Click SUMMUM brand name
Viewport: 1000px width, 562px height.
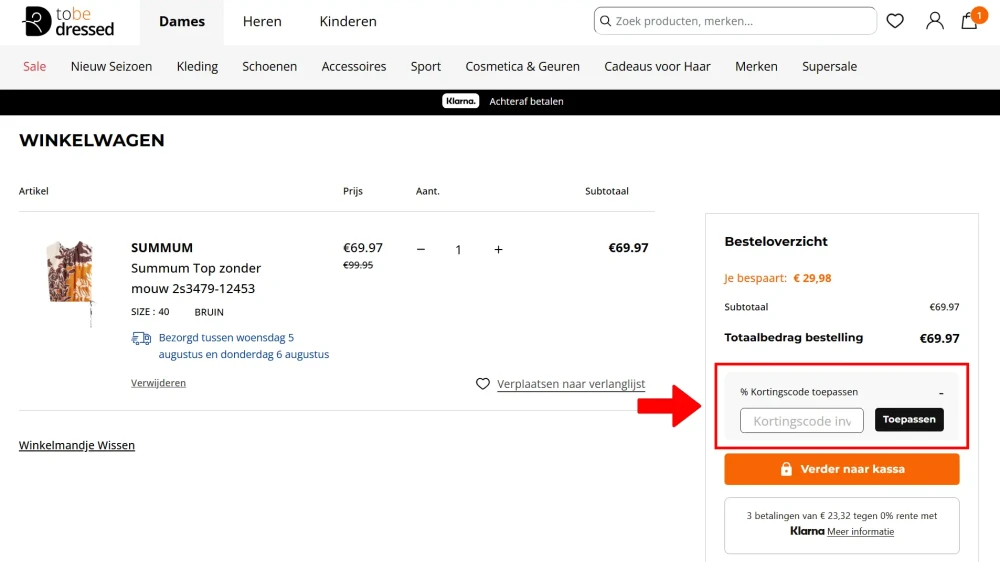coord(162,248)
